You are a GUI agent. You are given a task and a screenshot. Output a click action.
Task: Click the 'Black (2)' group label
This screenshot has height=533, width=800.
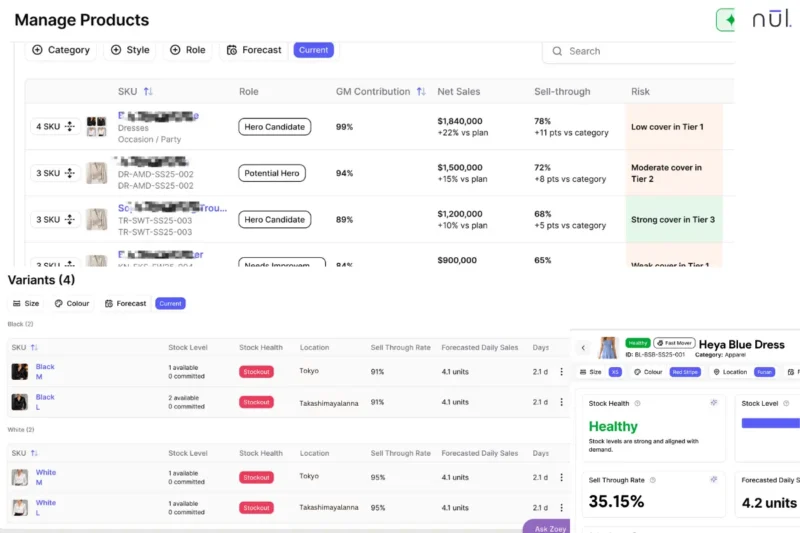click(x=20, y=324)
